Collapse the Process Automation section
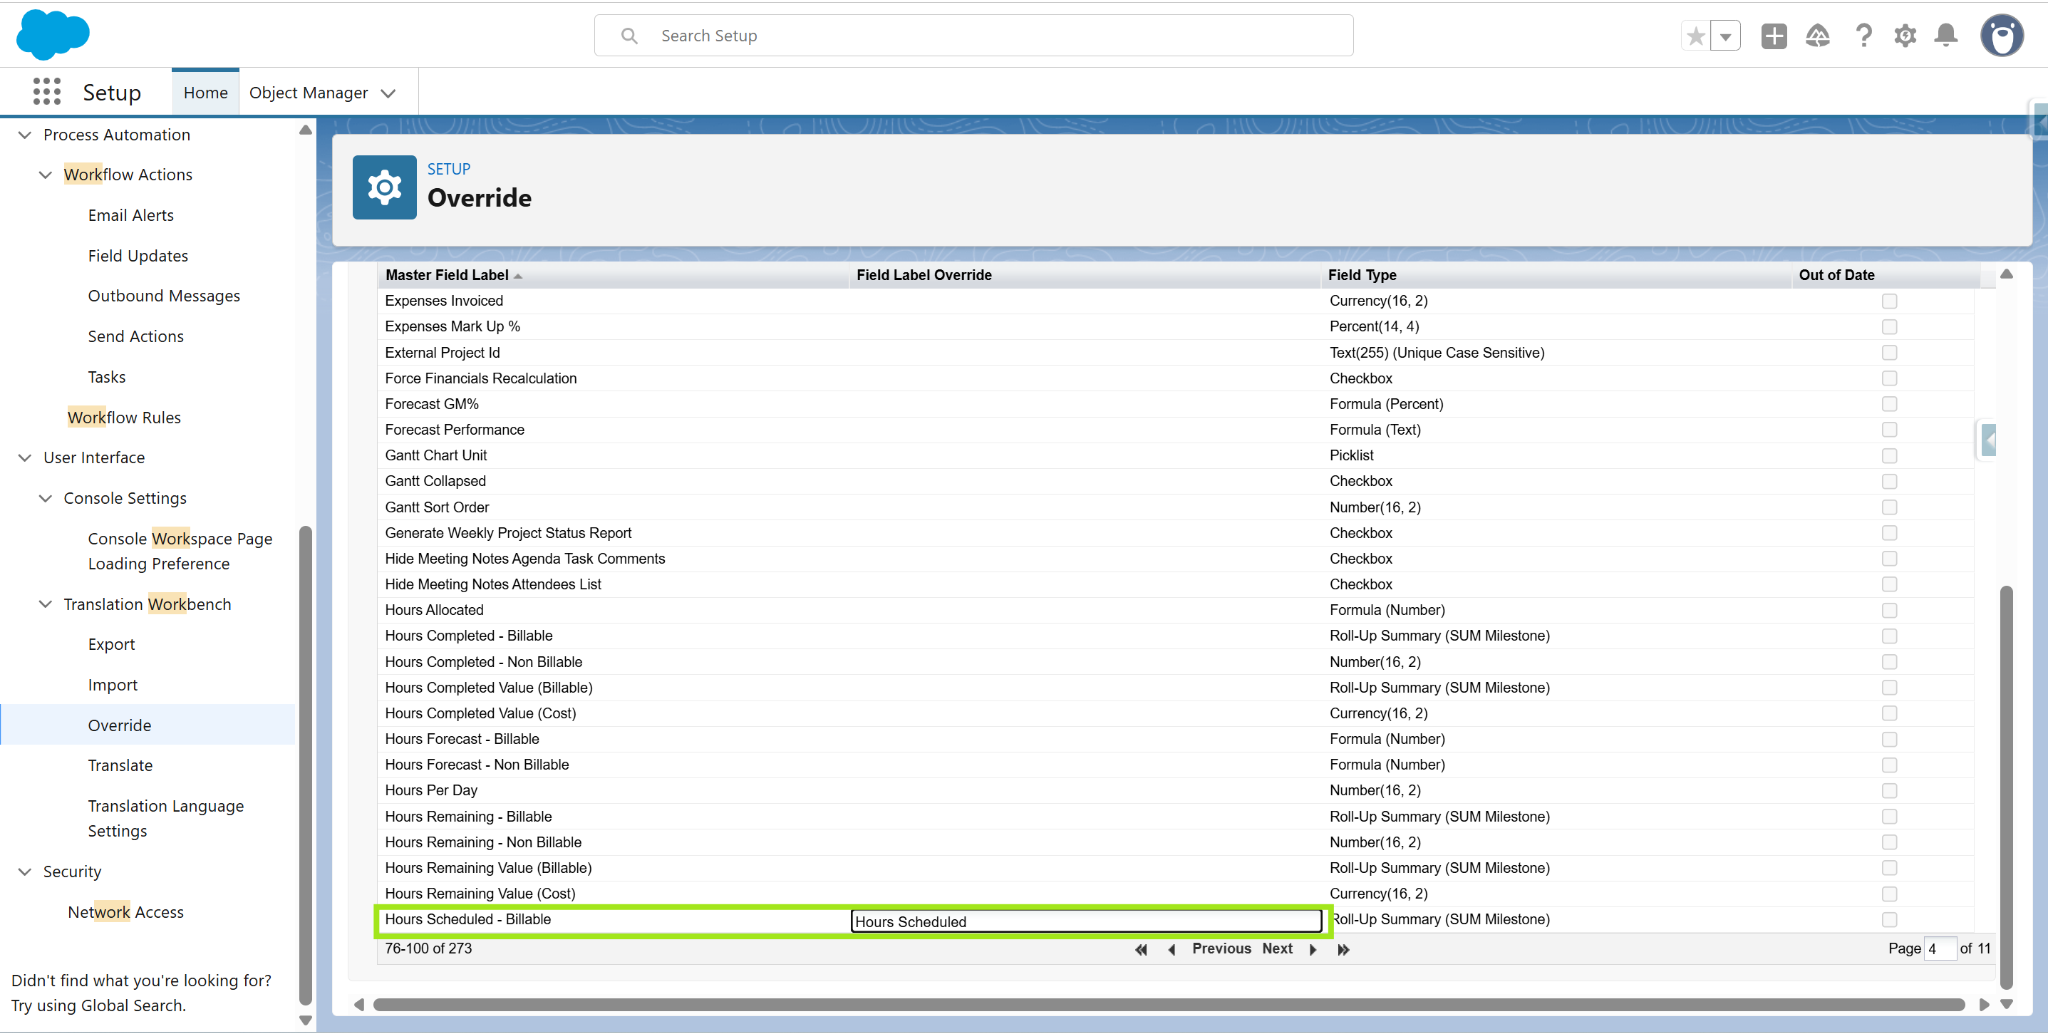Viewport: 2048px width, 1033px height. 25,135
